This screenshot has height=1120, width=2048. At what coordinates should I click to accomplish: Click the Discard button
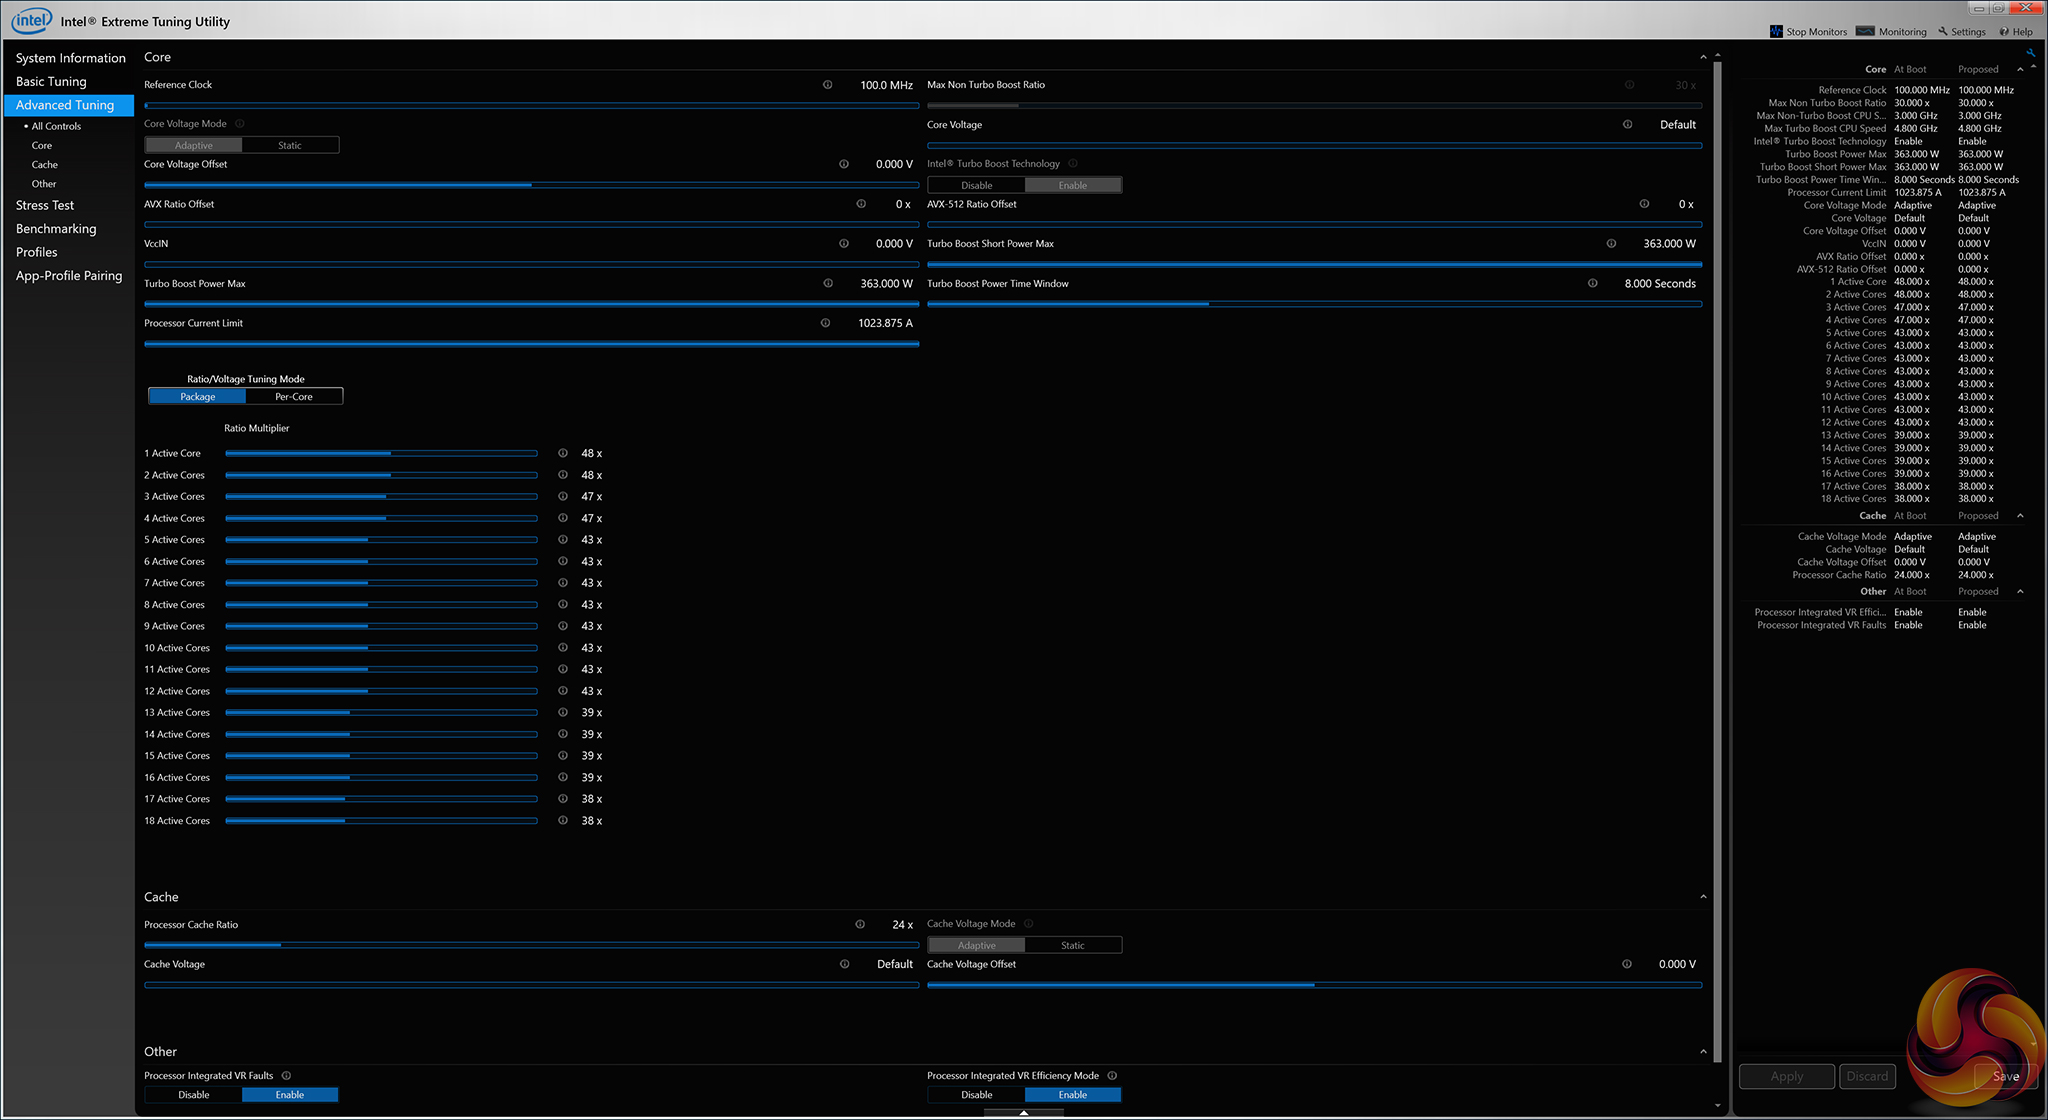point(1867,1076)
